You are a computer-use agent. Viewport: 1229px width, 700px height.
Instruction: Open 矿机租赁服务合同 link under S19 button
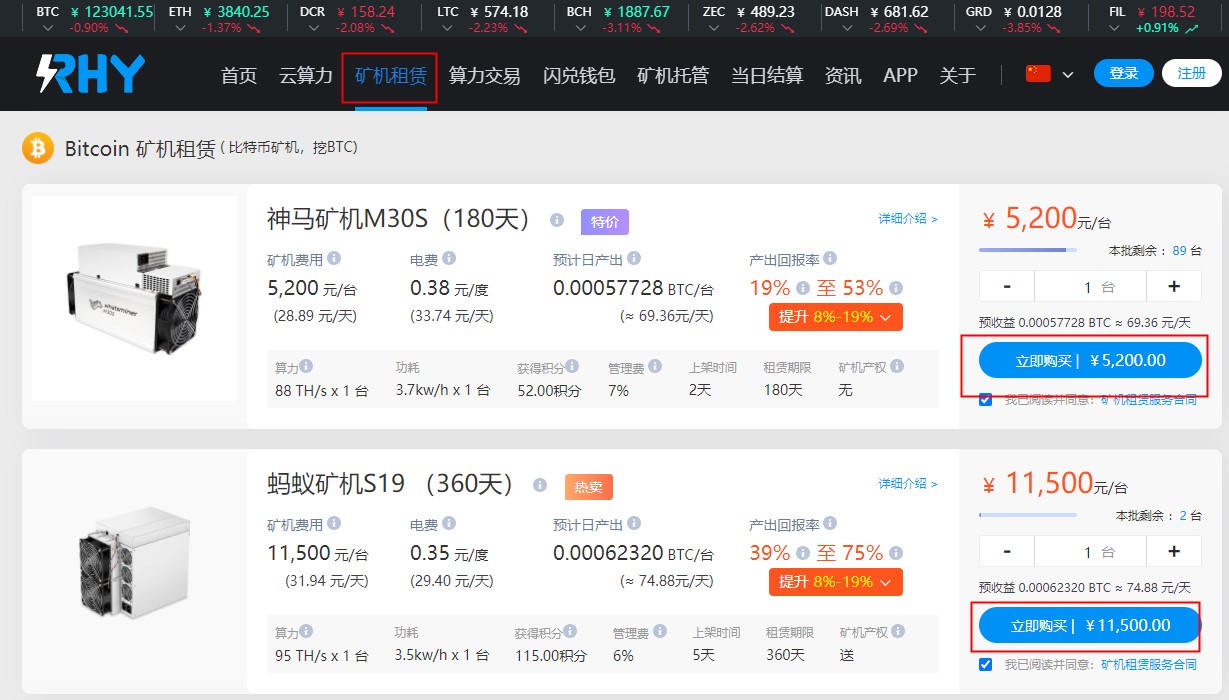(x=1149, y=664)
